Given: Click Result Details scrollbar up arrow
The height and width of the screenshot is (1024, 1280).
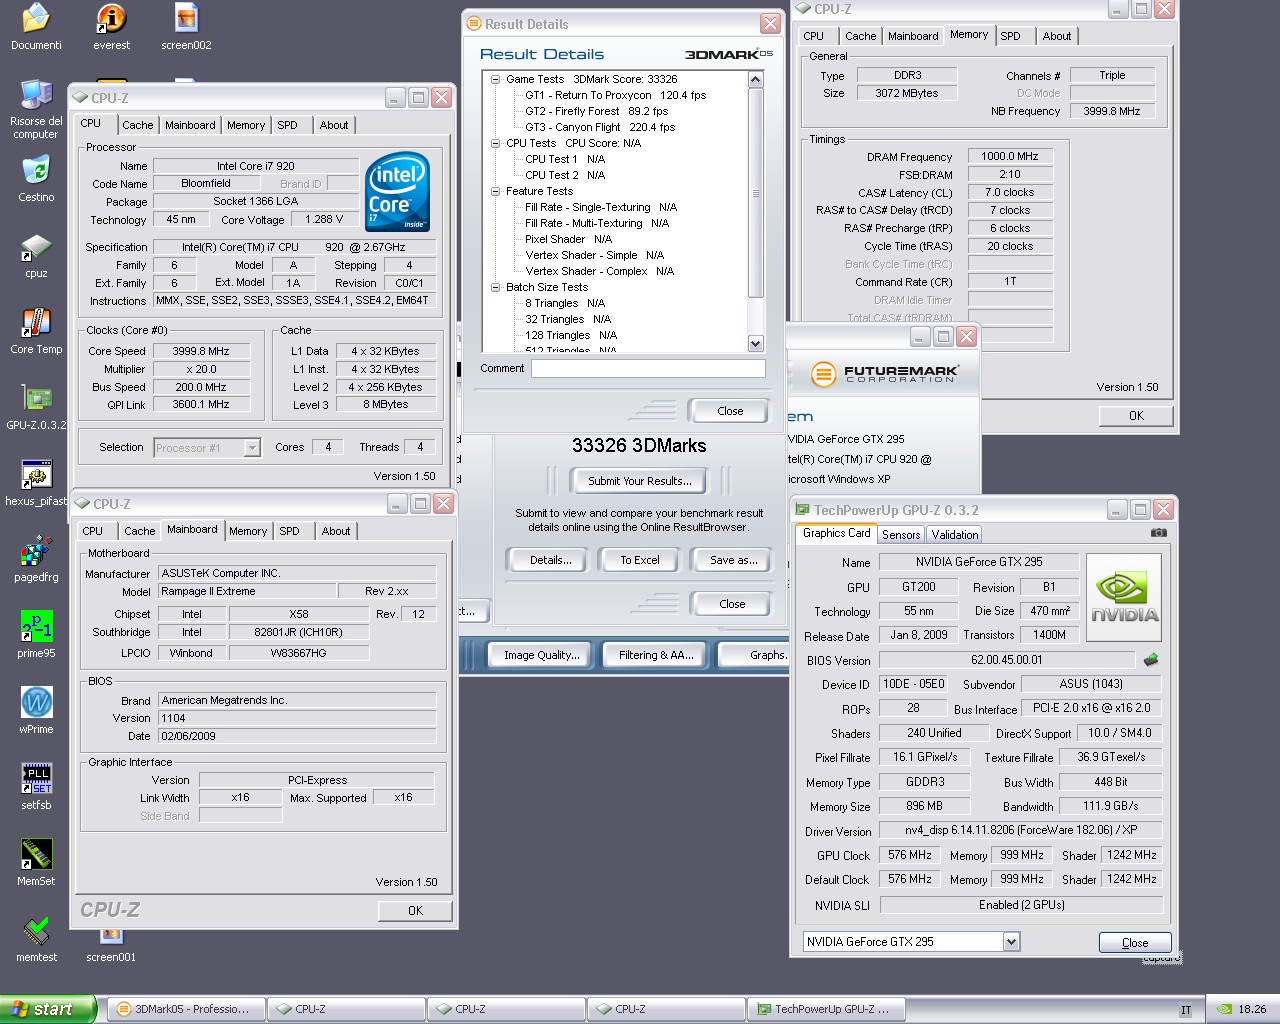Looking at the screenshot, I should [x=755, y=79].
